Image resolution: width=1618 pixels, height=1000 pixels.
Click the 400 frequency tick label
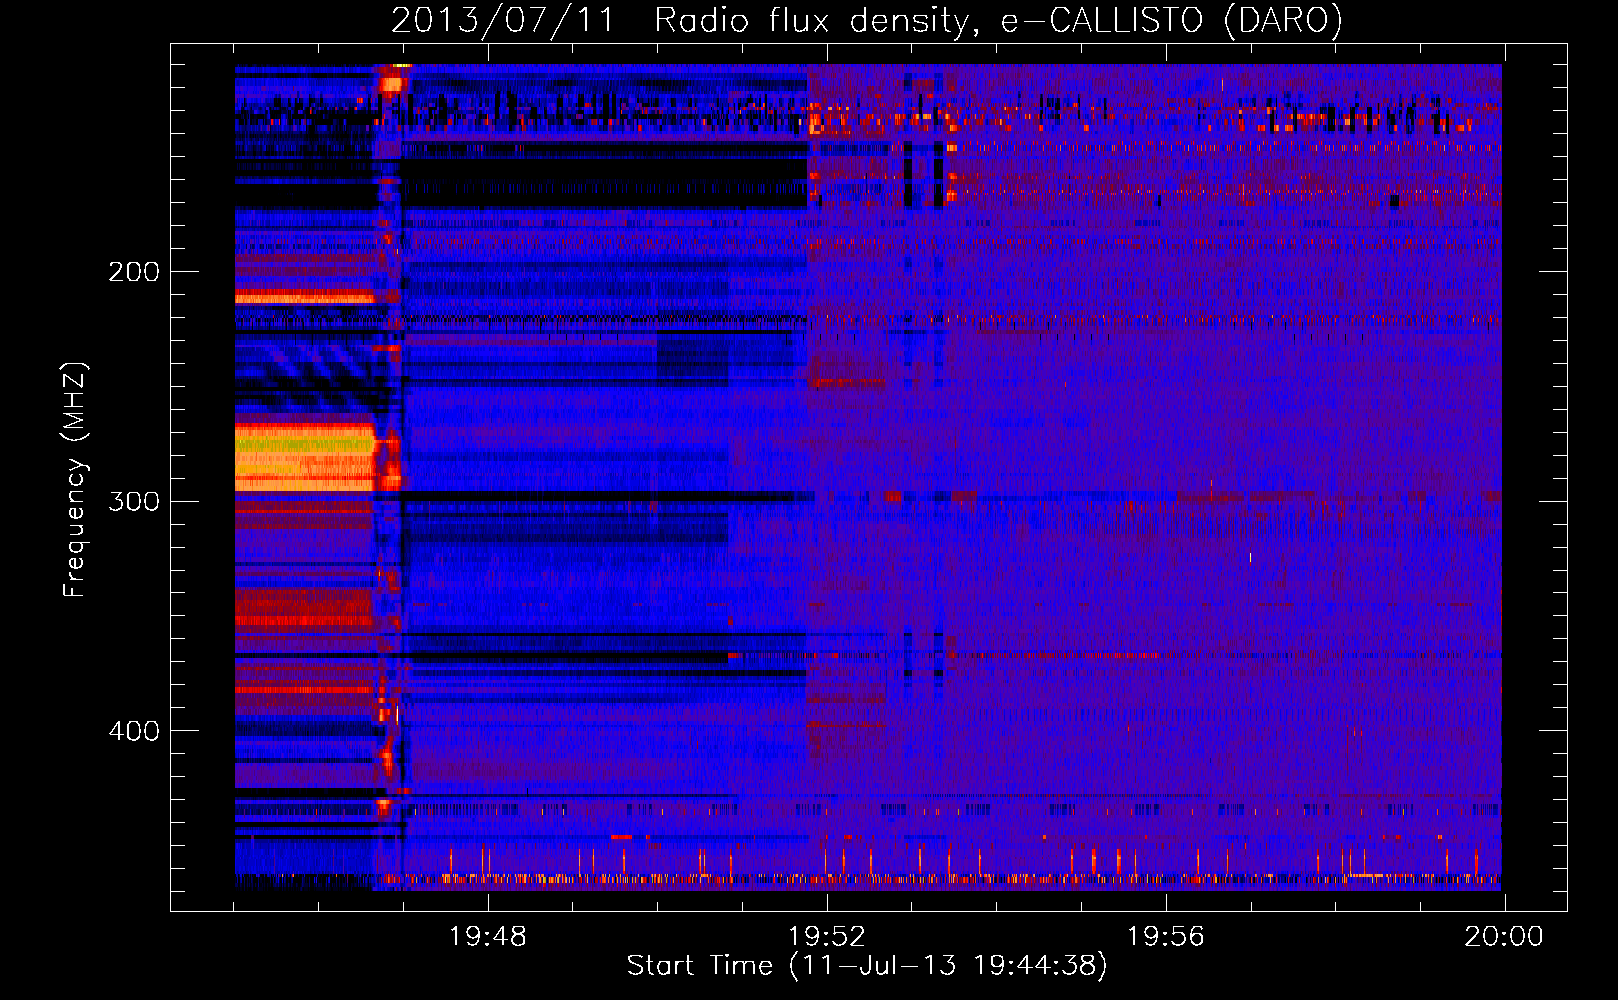(134, 731)
